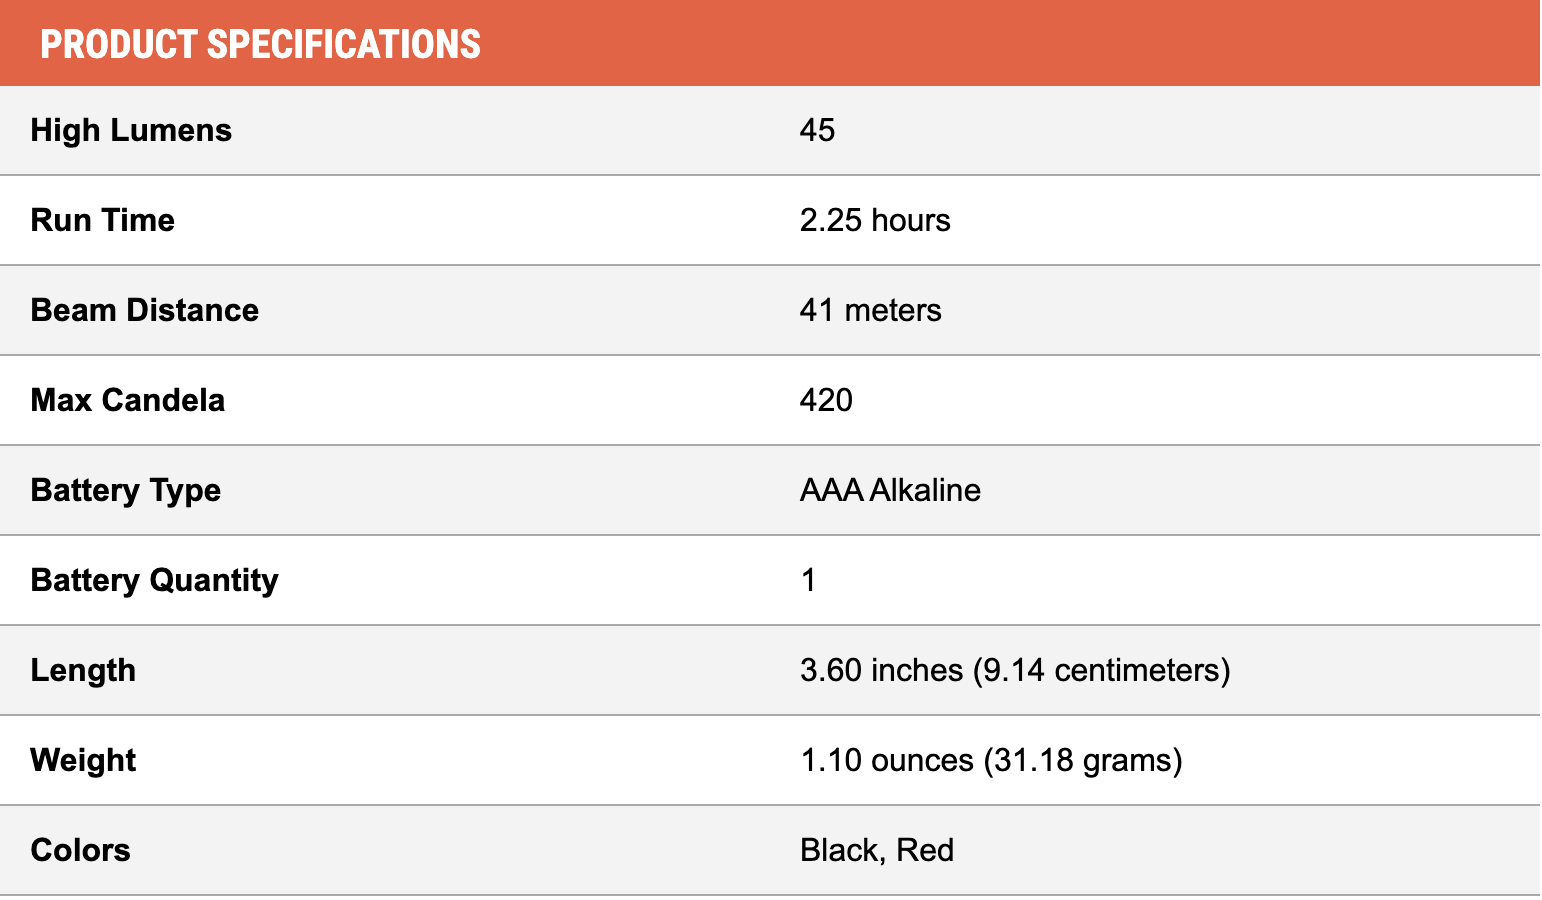
Task: Click the Black, Red colors value
Action: 876,850
